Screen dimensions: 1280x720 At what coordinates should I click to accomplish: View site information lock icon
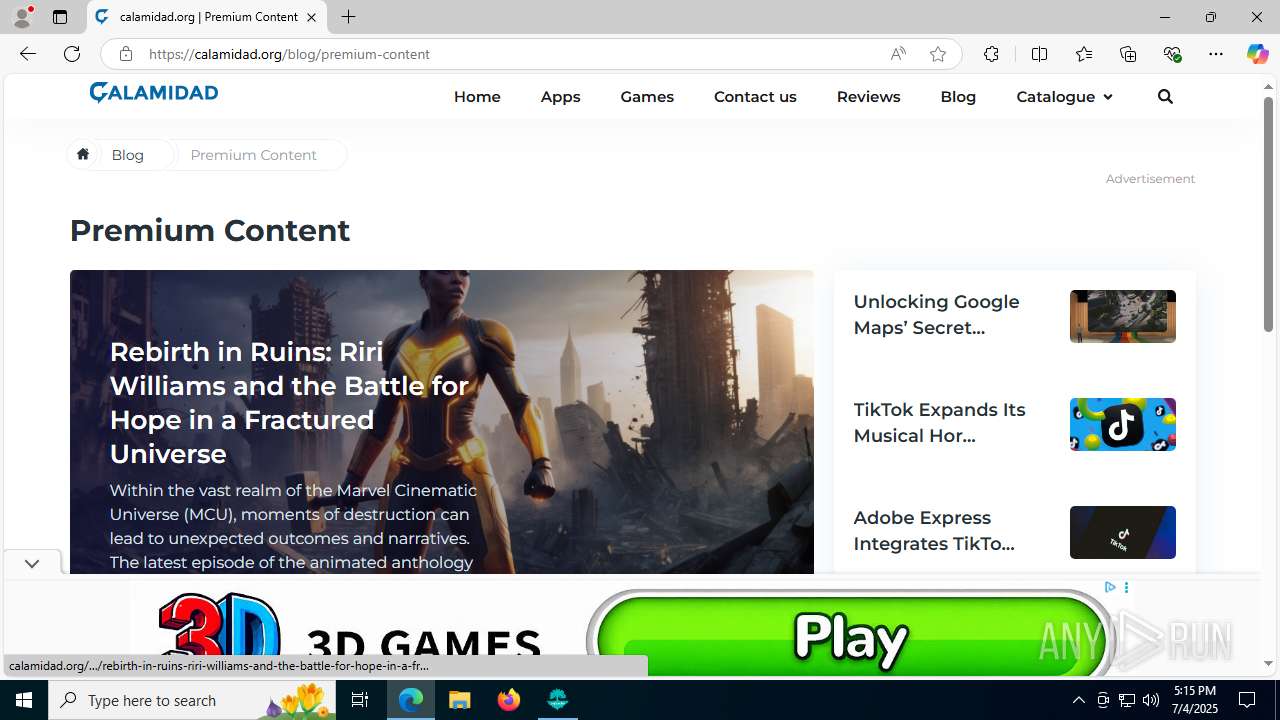click(x=125, y=54)
